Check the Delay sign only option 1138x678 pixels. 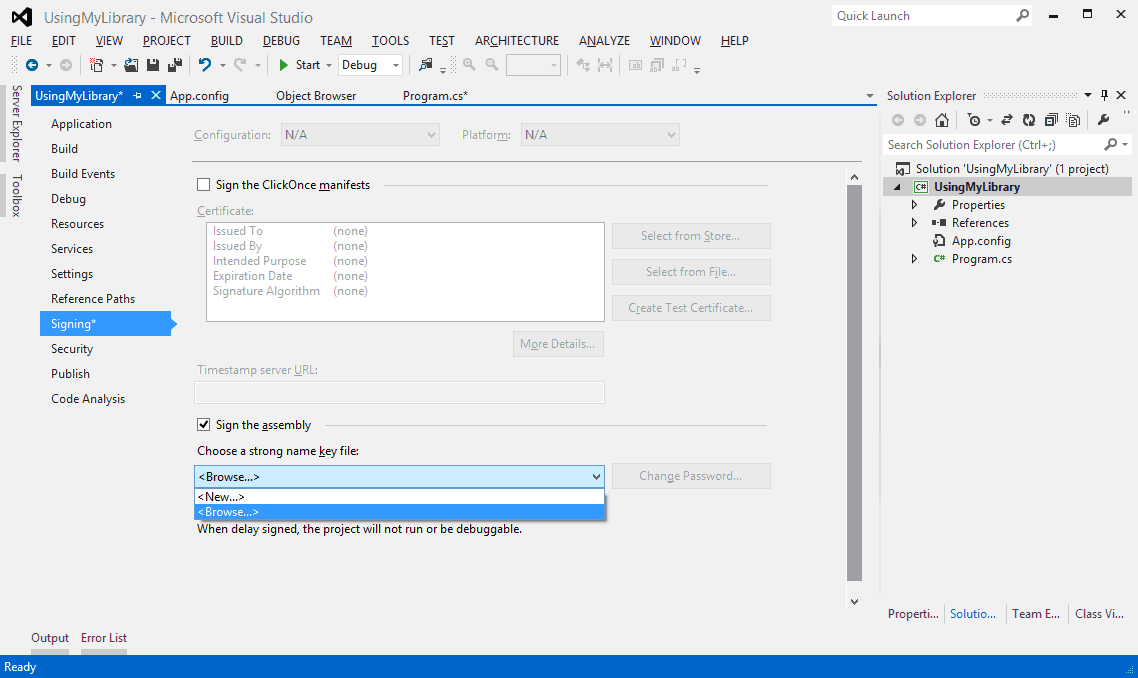(204, 505)
